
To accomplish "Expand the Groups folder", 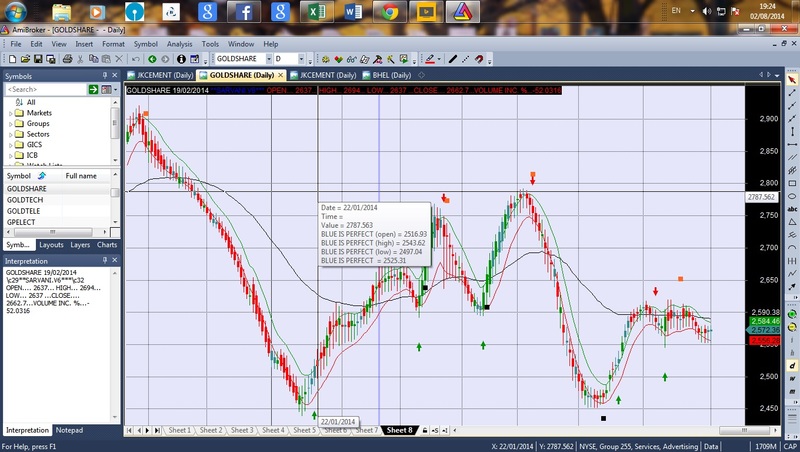I will pyautogui.click(x=11, y=124).
